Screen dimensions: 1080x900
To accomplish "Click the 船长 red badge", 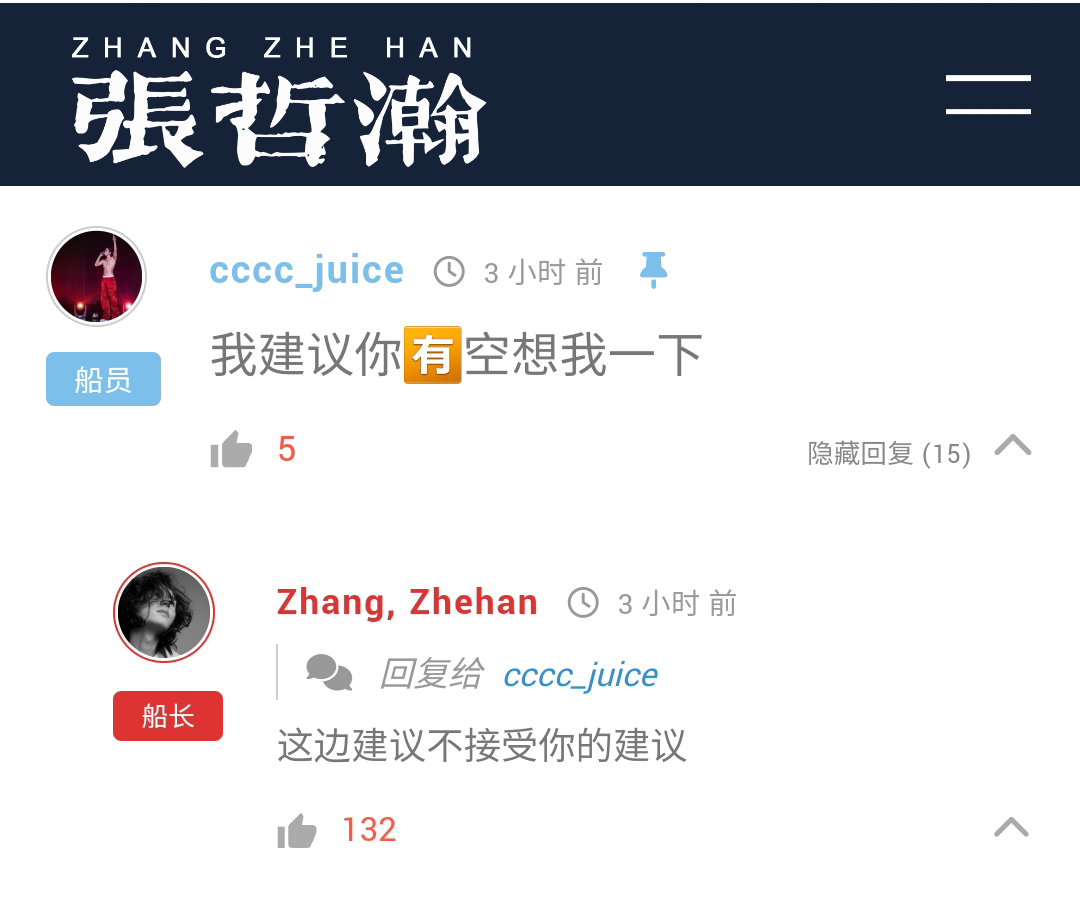I will point(168,716).
